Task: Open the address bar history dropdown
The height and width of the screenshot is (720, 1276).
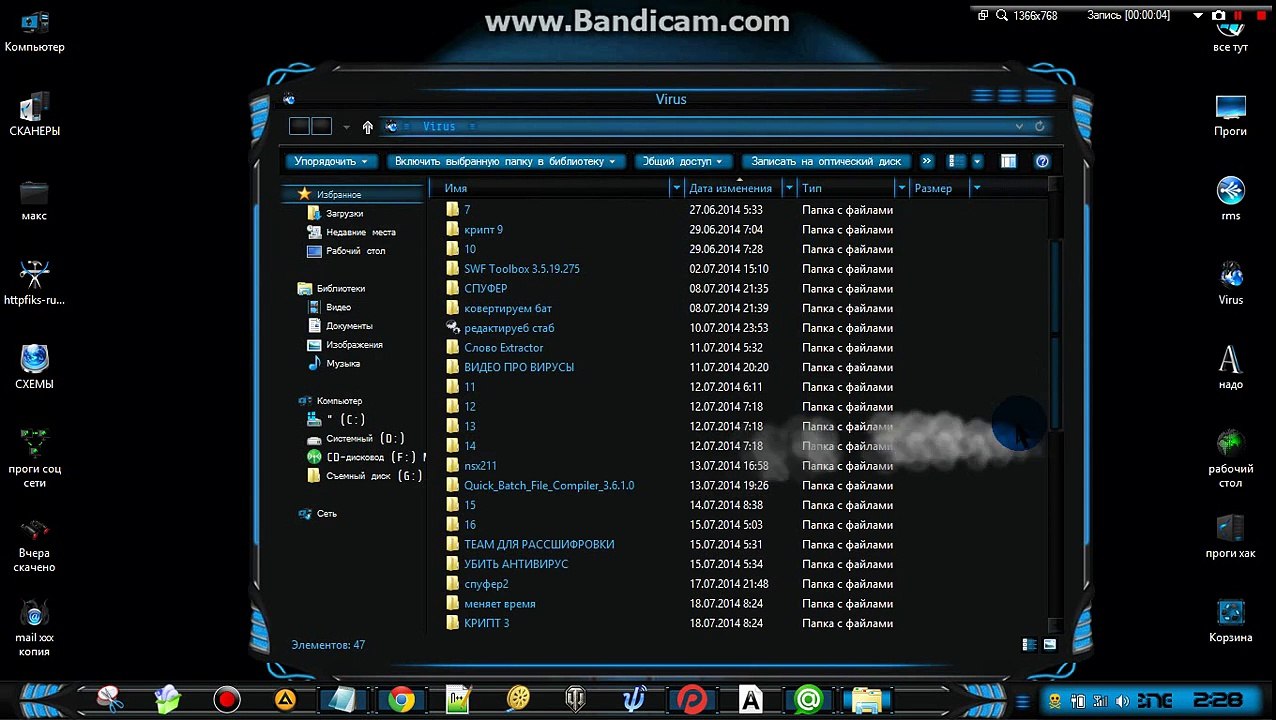Action: coord(1019,126)
